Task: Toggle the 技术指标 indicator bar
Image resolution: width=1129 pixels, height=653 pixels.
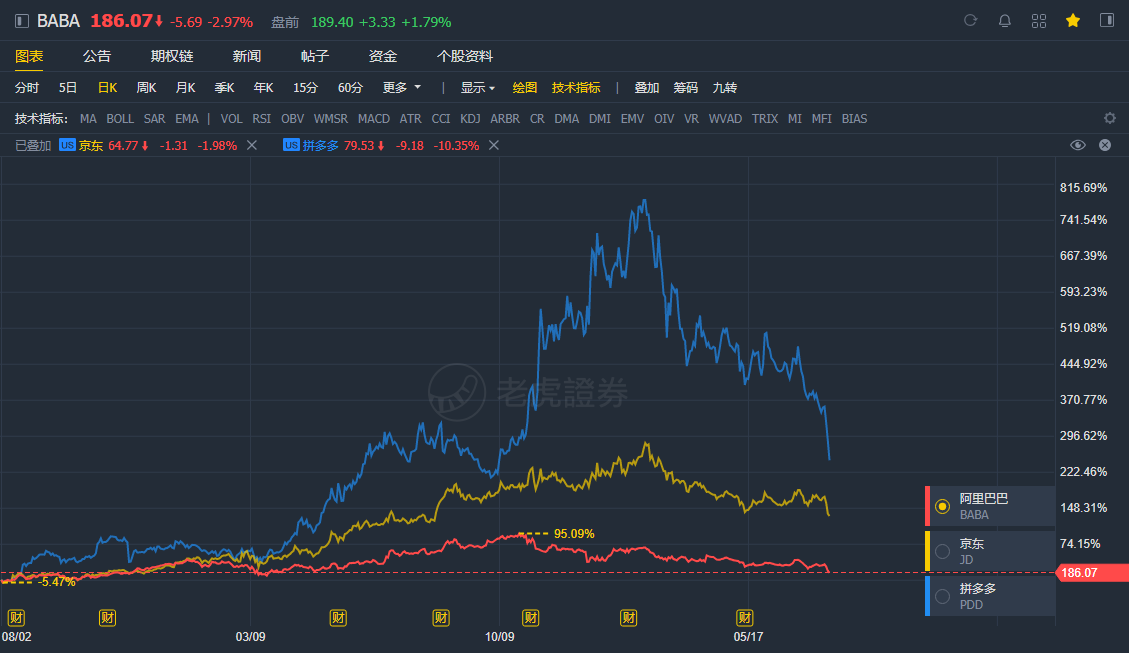Action: [x=576, y=88]
